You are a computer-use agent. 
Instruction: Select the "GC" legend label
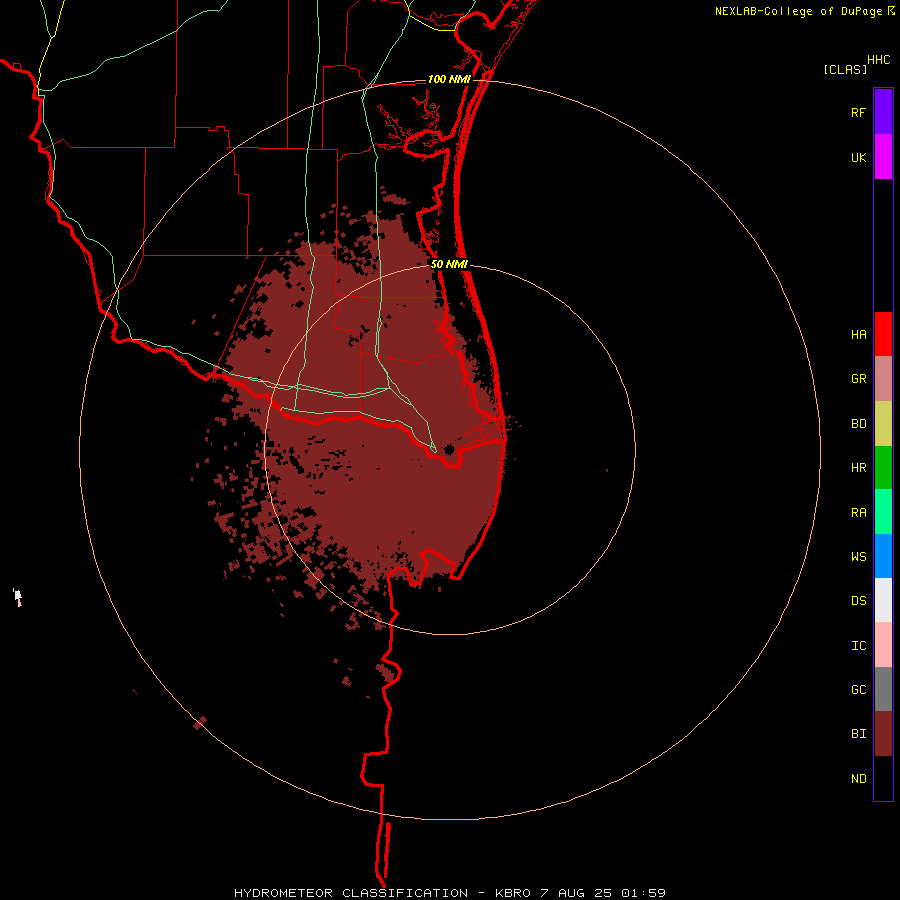pyautogui.click(x=858, y=690)
